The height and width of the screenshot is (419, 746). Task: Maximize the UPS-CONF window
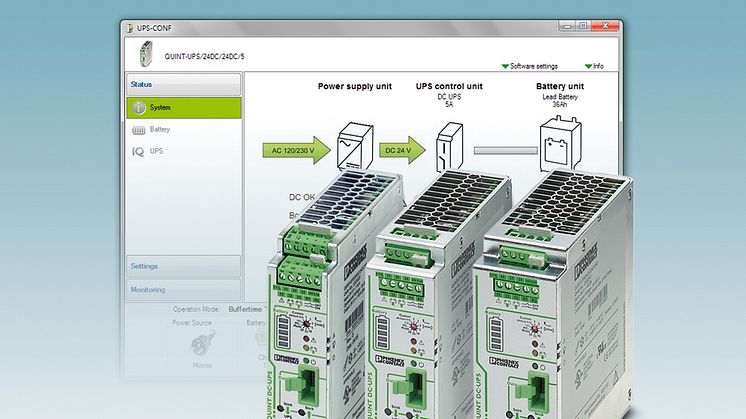pos(583,26)
